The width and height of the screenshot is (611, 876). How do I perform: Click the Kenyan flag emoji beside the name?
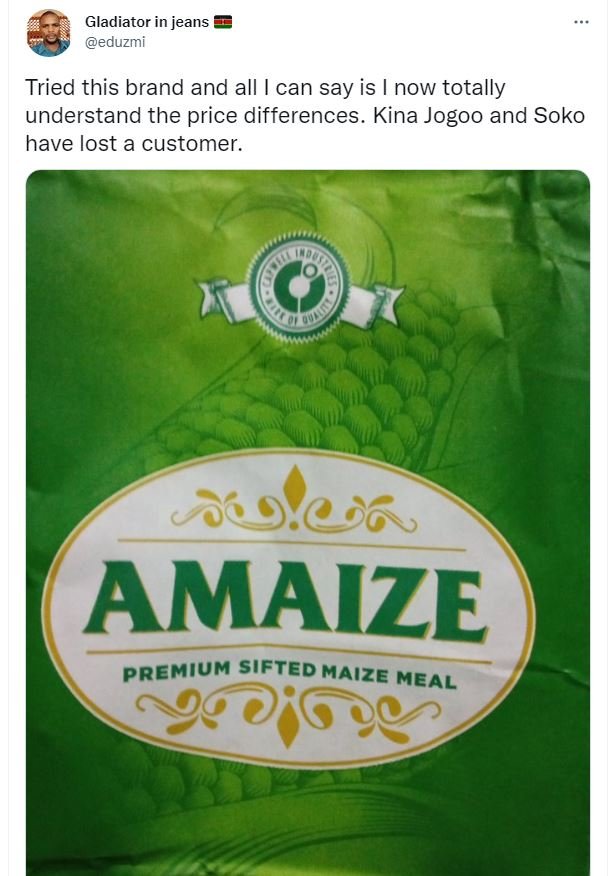223,22
